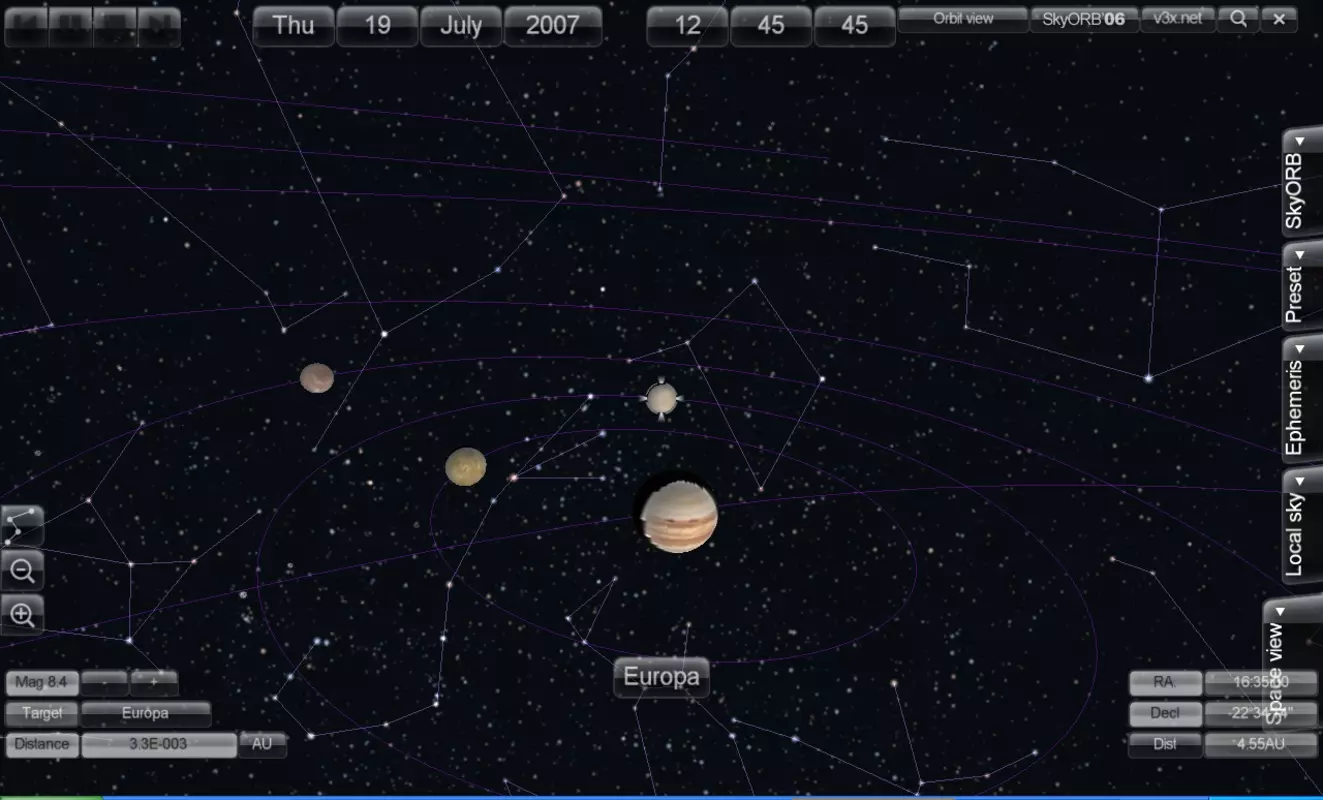Viewport: 1323px width, 800px height.
Task: Click the hour field showing 12
Action: coord(687,26)
